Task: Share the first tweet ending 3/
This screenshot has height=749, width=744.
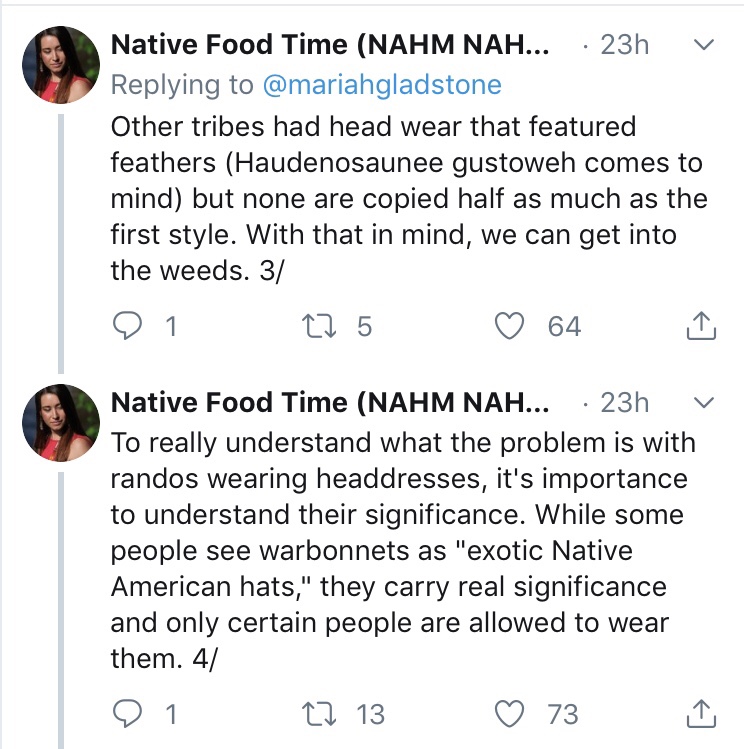Action: click(x=701, y=326)
